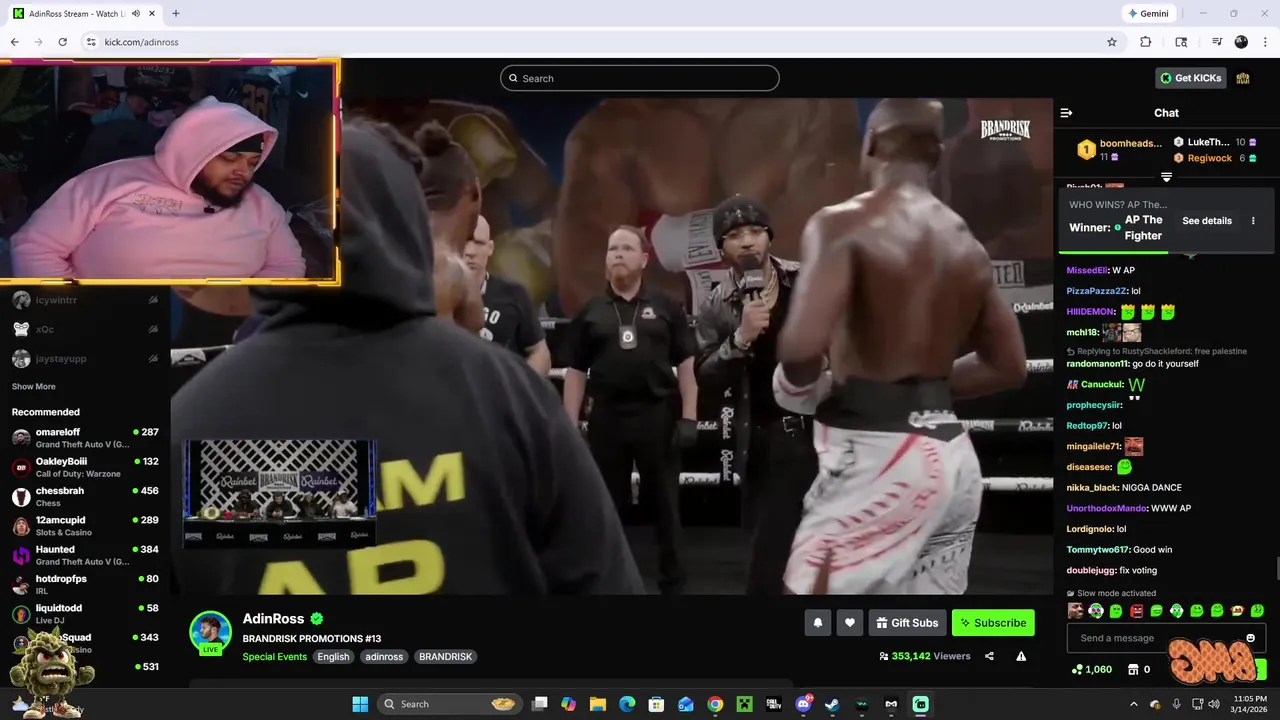The width and height of the screenshot is (1280, 720).
Task: Open the Chrome media controls icon
Action: pos(1217,42)
